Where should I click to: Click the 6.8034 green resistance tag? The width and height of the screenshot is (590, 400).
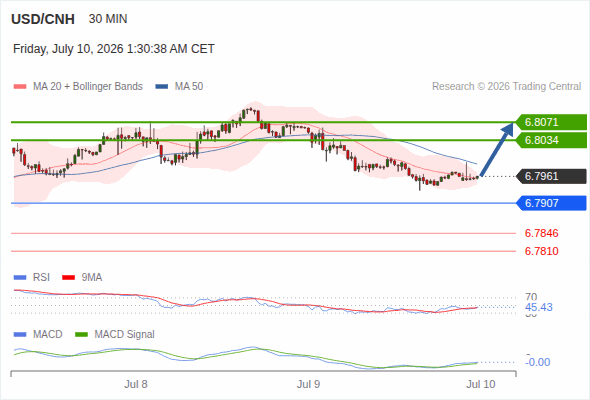point(551,140)
